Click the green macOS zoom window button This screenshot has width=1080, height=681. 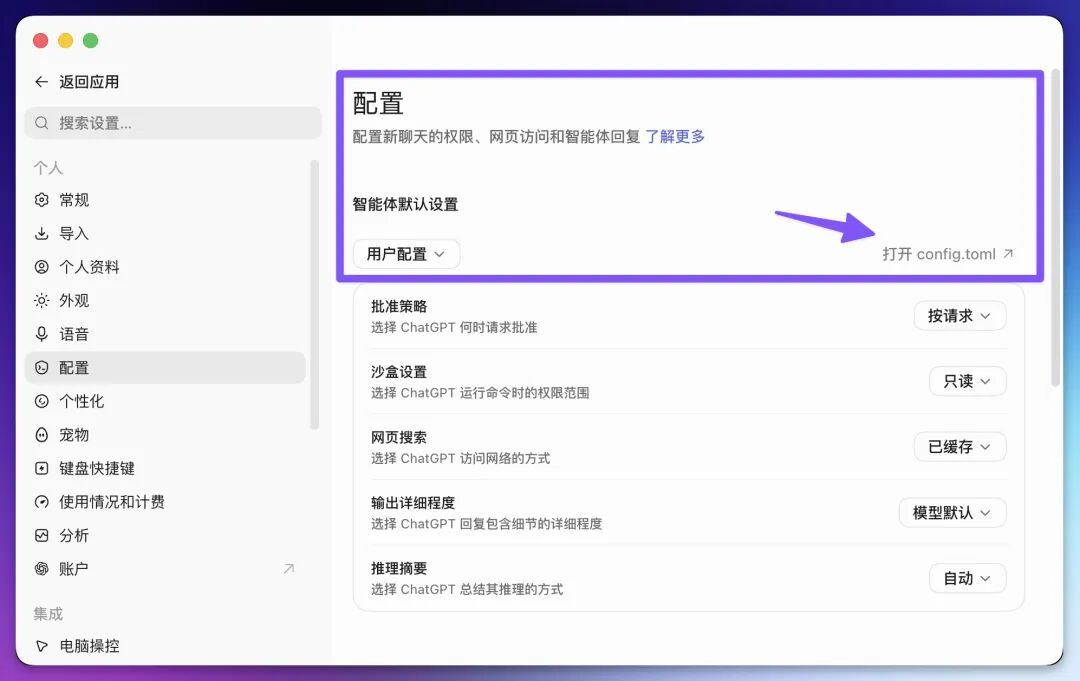[90, 41]
